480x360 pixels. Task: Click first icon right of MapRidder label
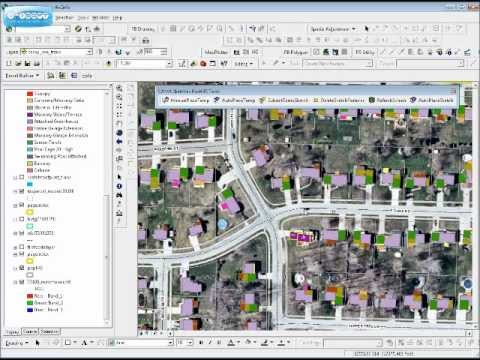(237, 52)
